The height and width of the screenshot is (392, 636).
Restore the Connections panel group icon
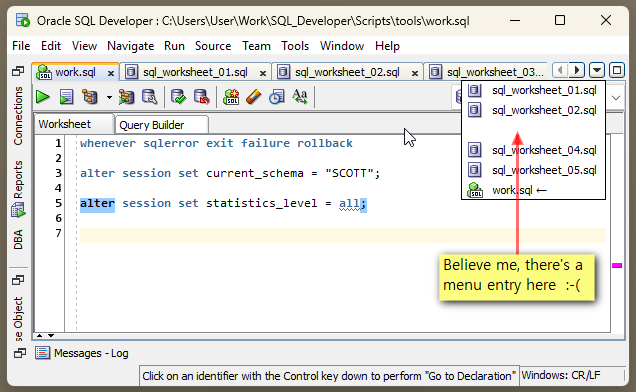tap(18, 71)
